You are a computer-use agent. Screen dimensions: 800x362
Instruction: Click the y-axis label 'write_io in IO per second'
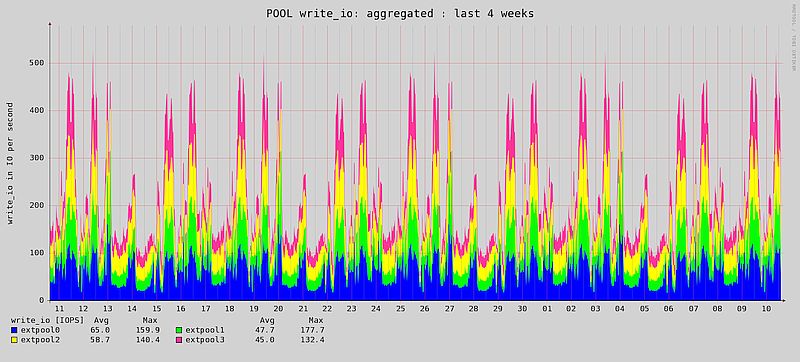coord(10,163)
